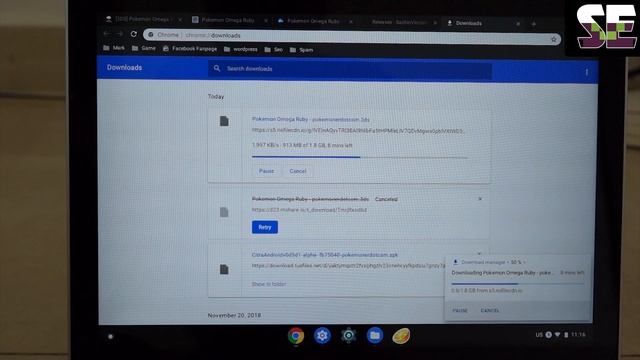
Task: Open the CitraAndroid apk file name link
Action: pos(324,255)
